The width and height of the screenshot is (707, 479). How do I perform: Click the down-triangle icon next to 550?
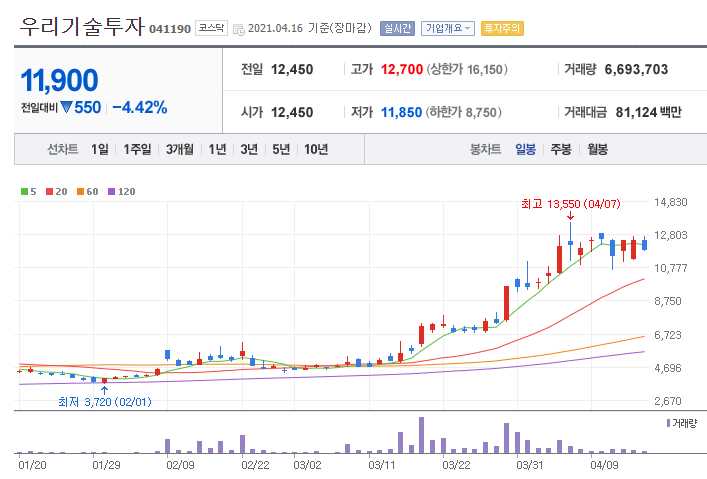coord(66,107)
